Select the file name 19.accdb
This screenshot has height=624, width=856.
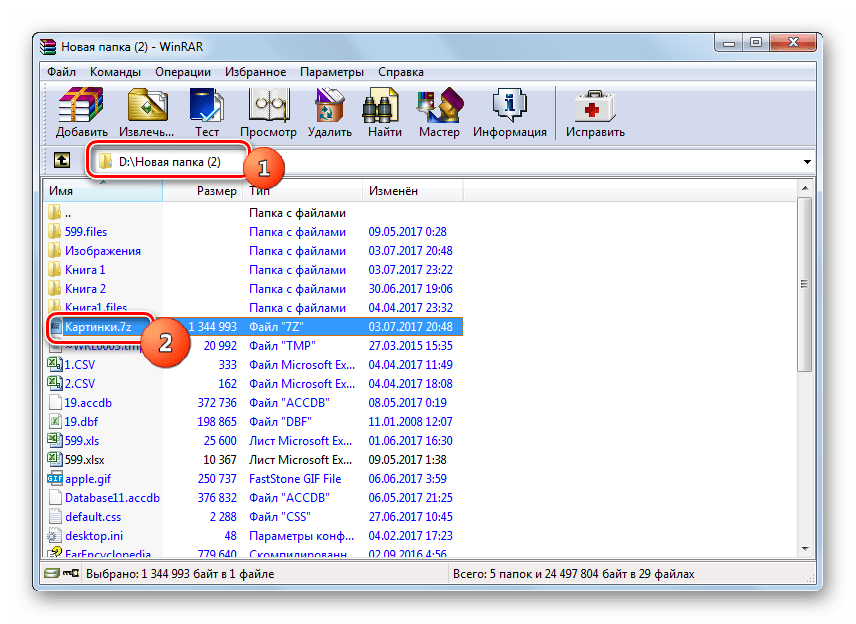(88, 402)
